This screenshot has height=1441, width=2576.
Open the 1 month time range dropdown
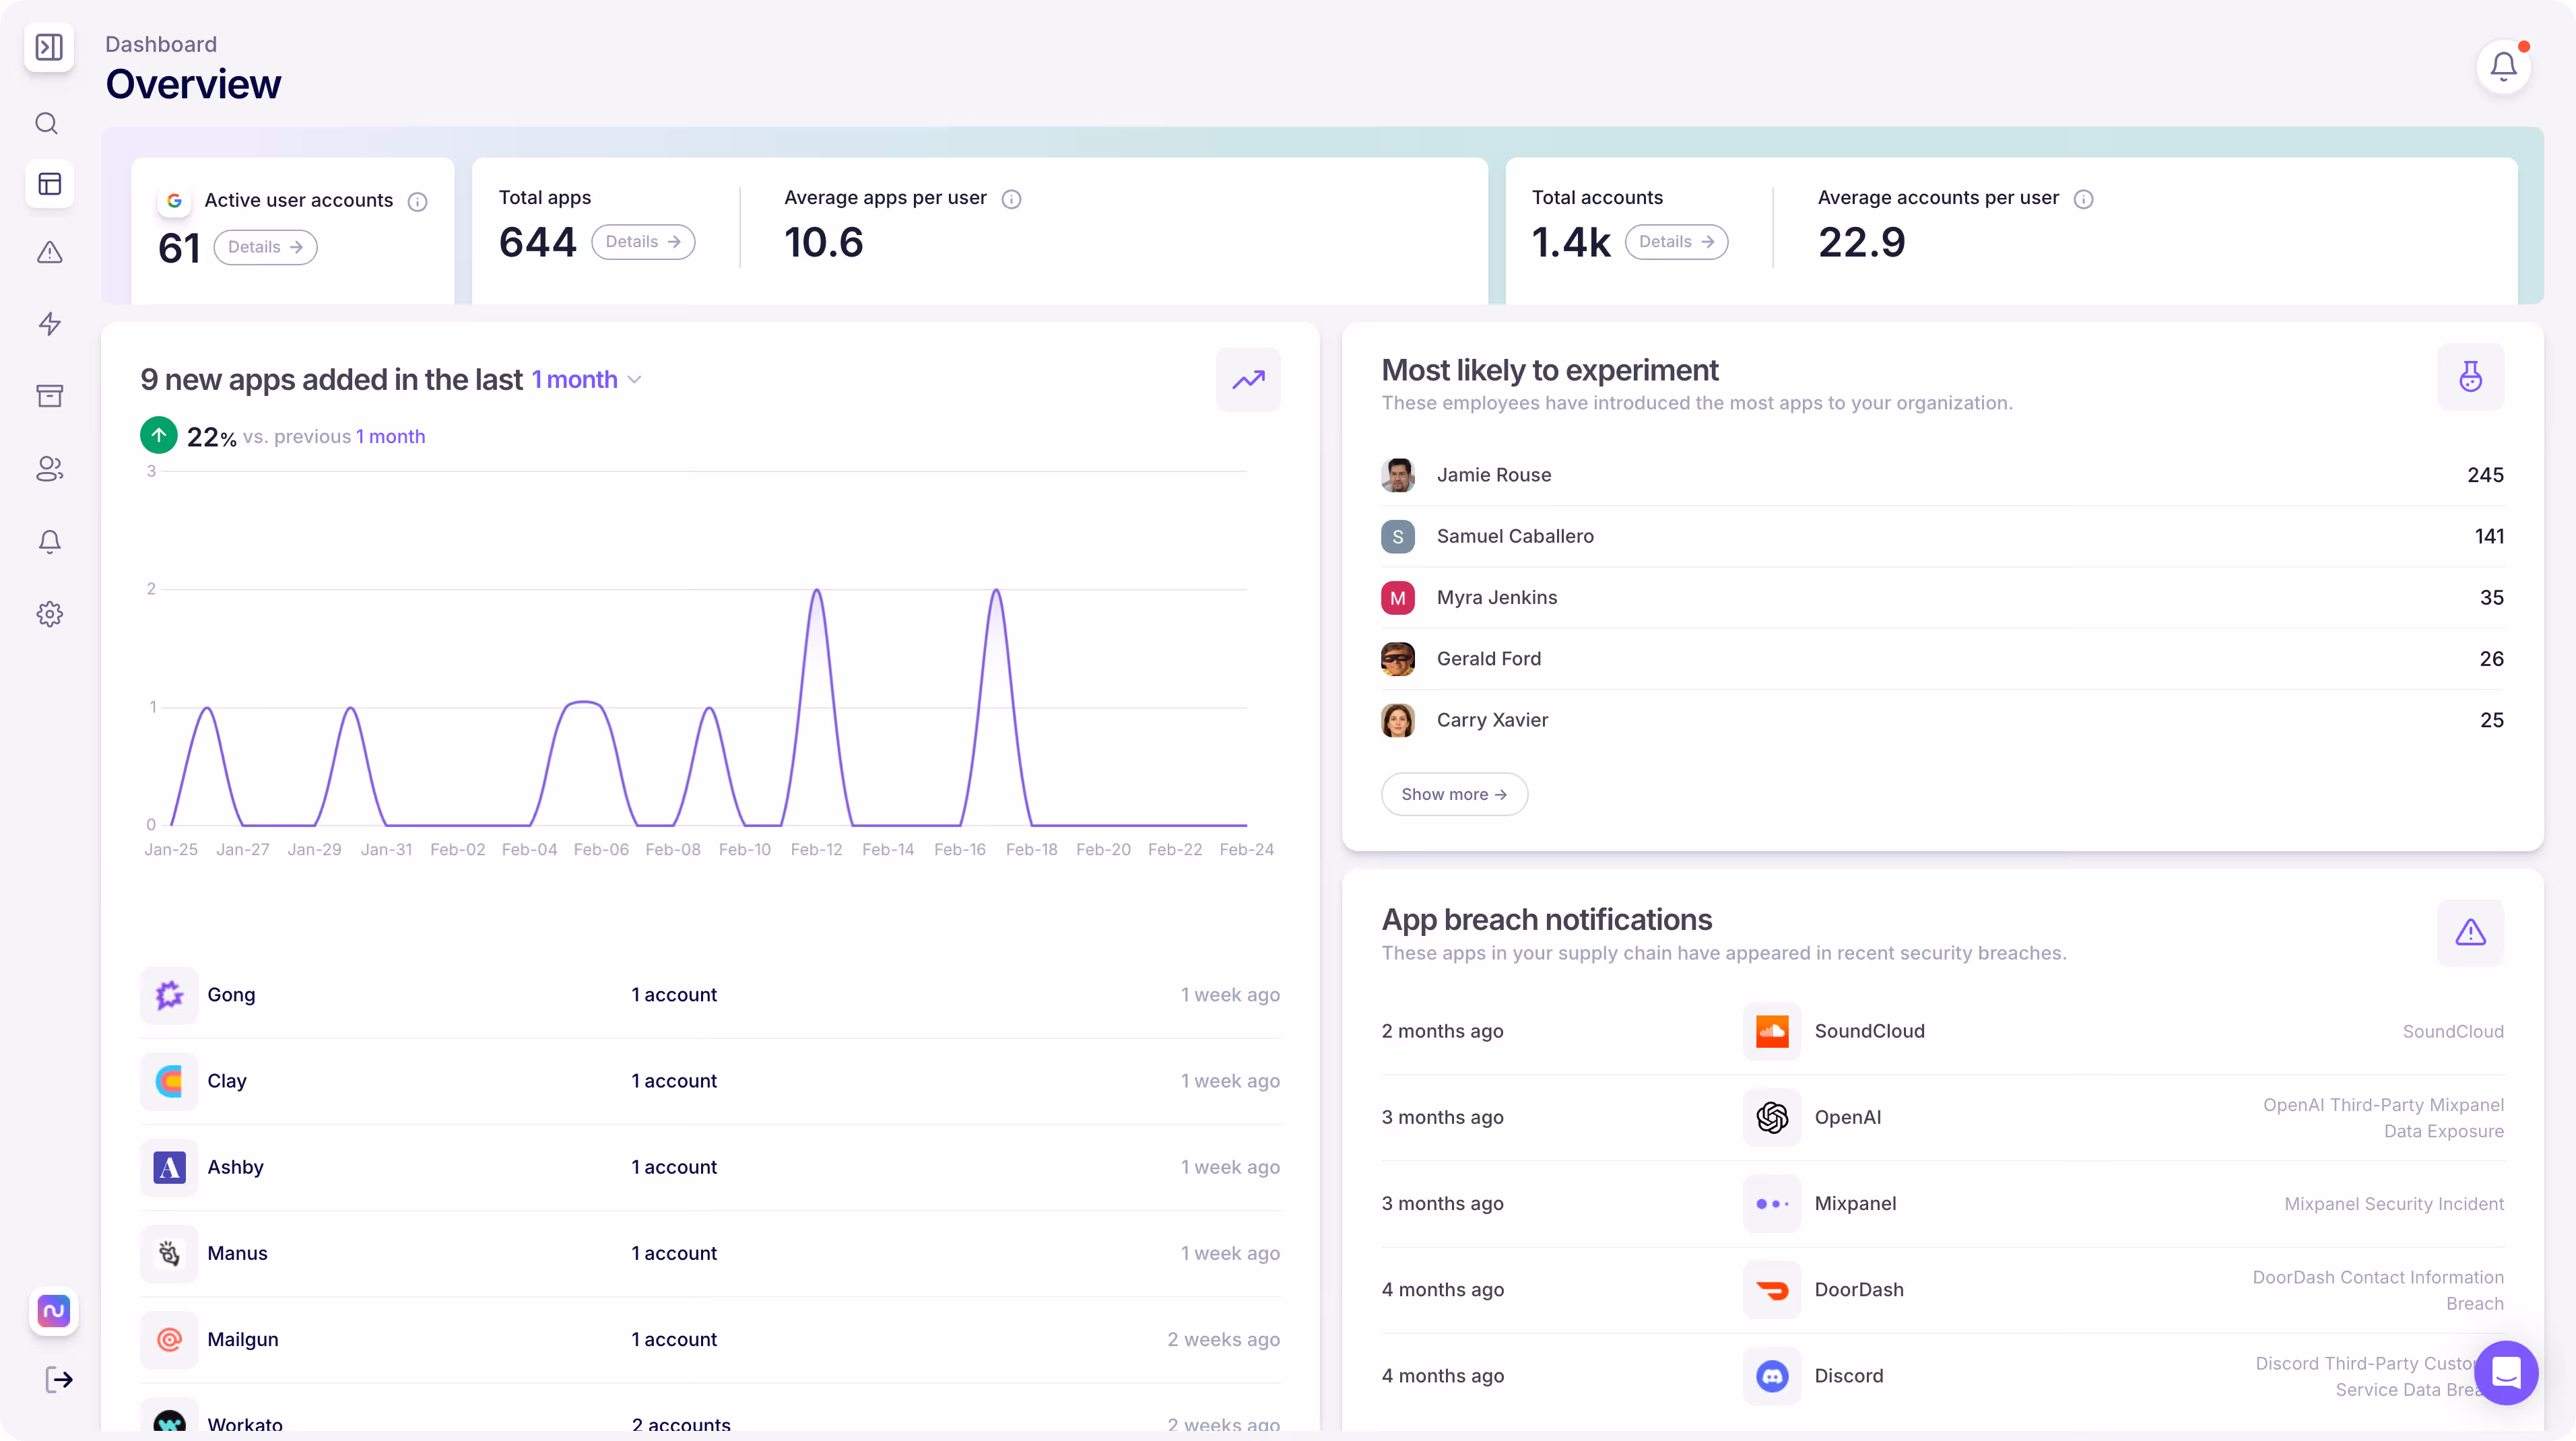pos(586,379)
